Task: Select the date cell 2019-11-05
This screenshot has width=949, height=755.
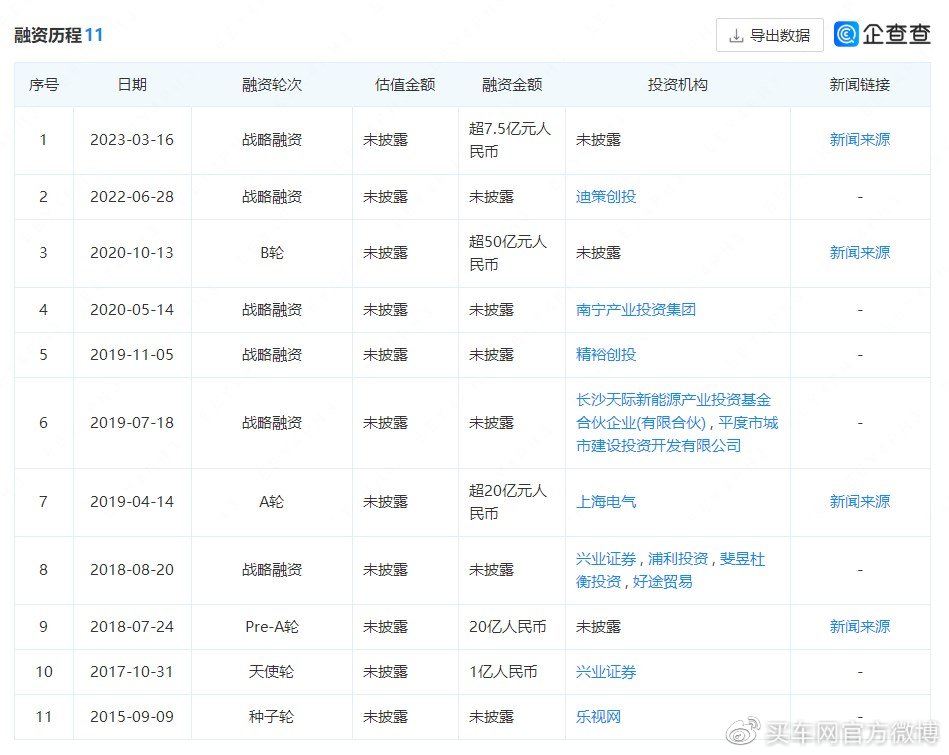Action: pos(132,355)
